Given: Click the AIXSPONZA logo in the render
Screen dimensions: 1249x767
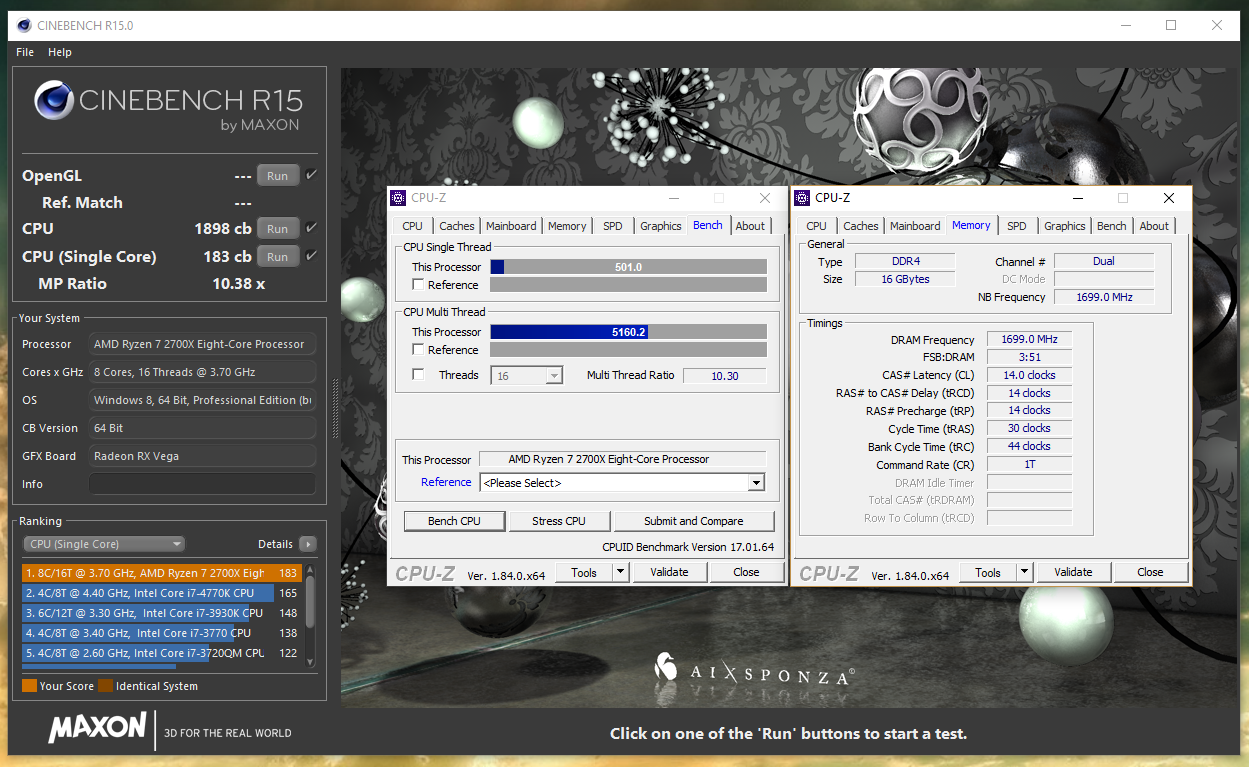Looking at the screenshot, I should point(754,670).
